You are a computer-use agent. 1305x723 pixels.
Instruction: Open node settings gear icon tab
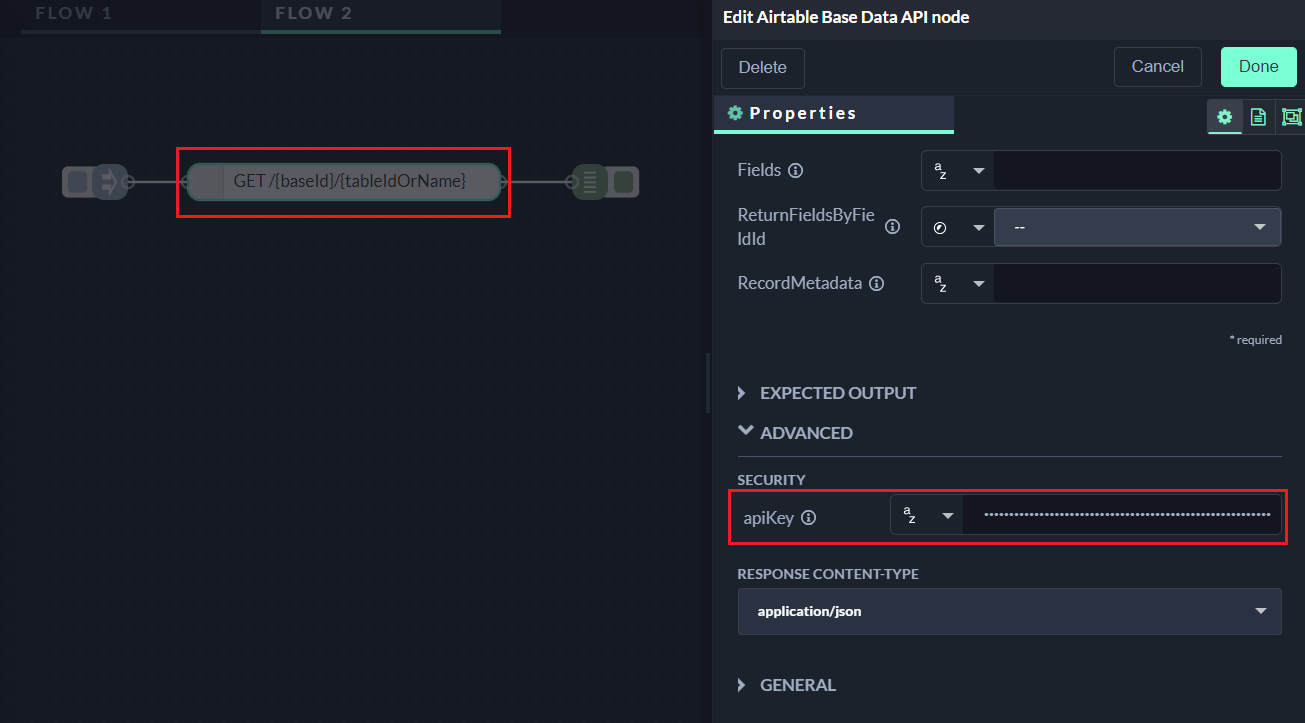click(x=1224, y=117)
